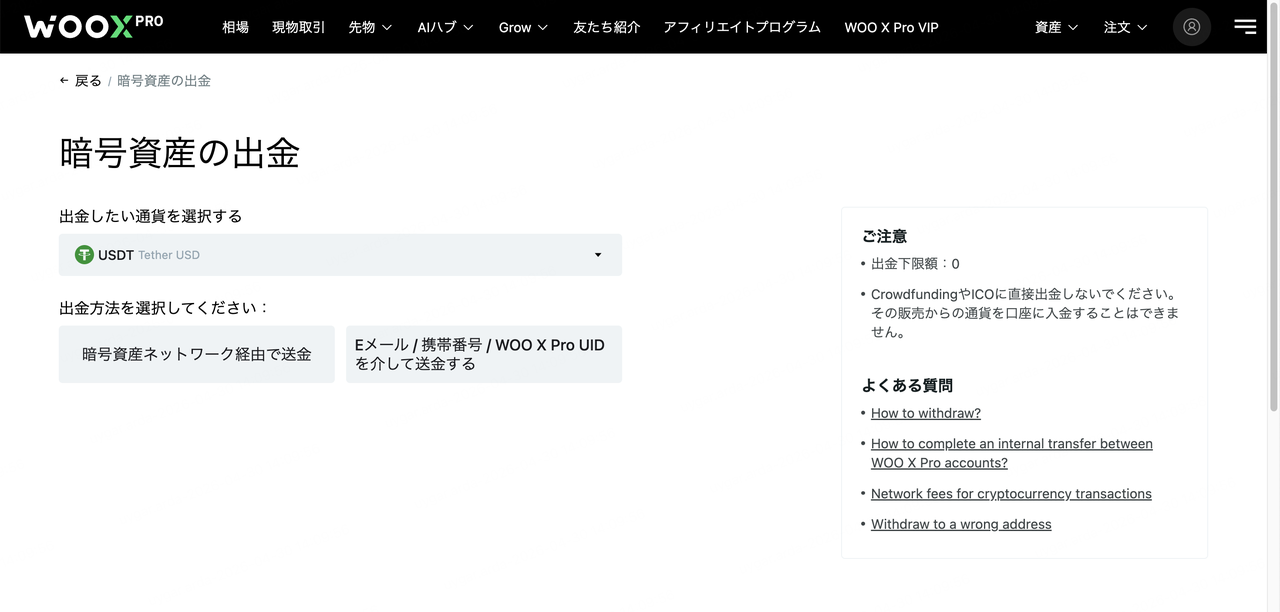
Task: Click the USDT Tether coin icon
Action: tap(84, 255)
